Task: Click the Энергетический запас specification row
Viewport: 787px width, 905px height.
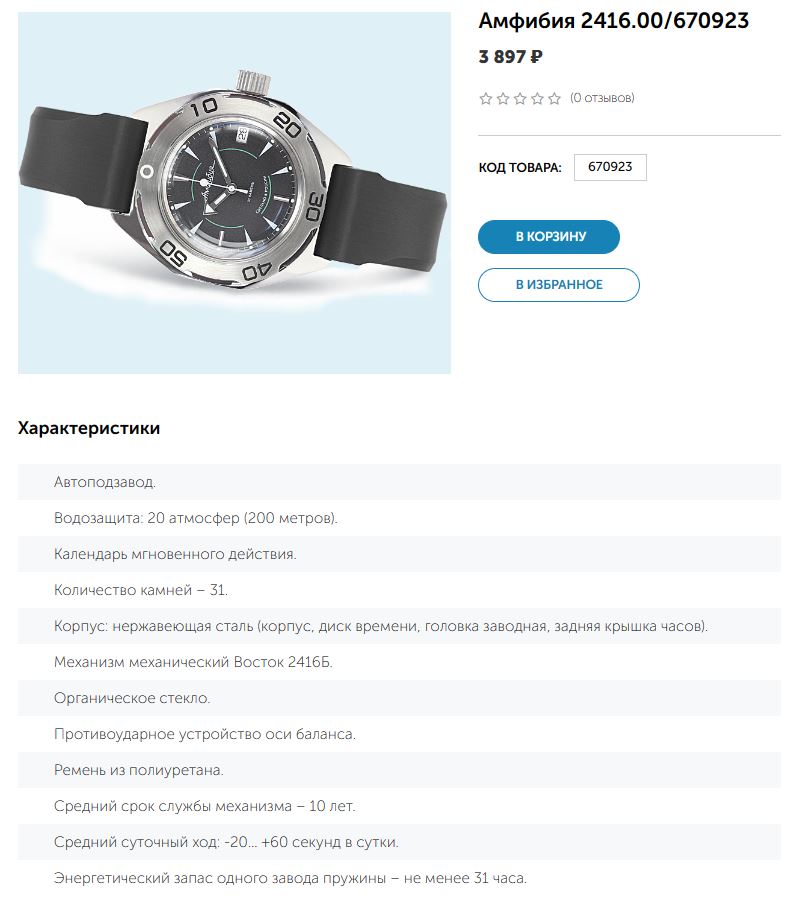Action: click(x=290, y=878)
